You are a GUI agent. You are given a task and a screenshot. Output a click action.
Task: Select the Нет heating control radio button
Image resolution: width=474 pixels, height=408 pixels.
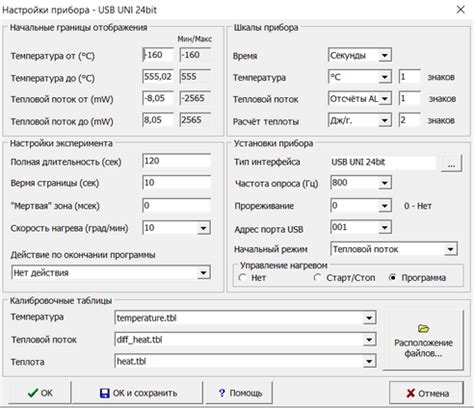242,277
